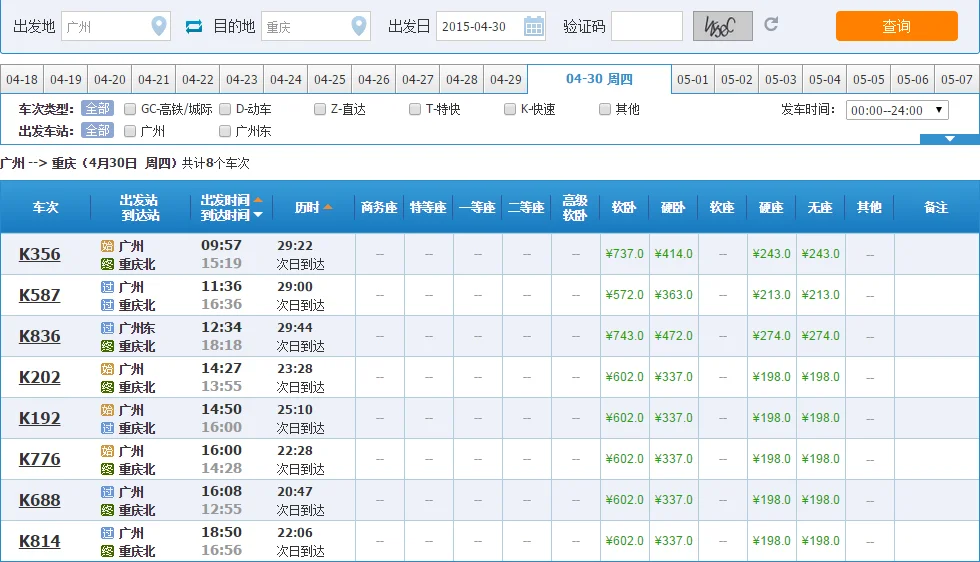Click K776 terminal icon beside 重庆北

pyautogui.click(x=108, y=469)
